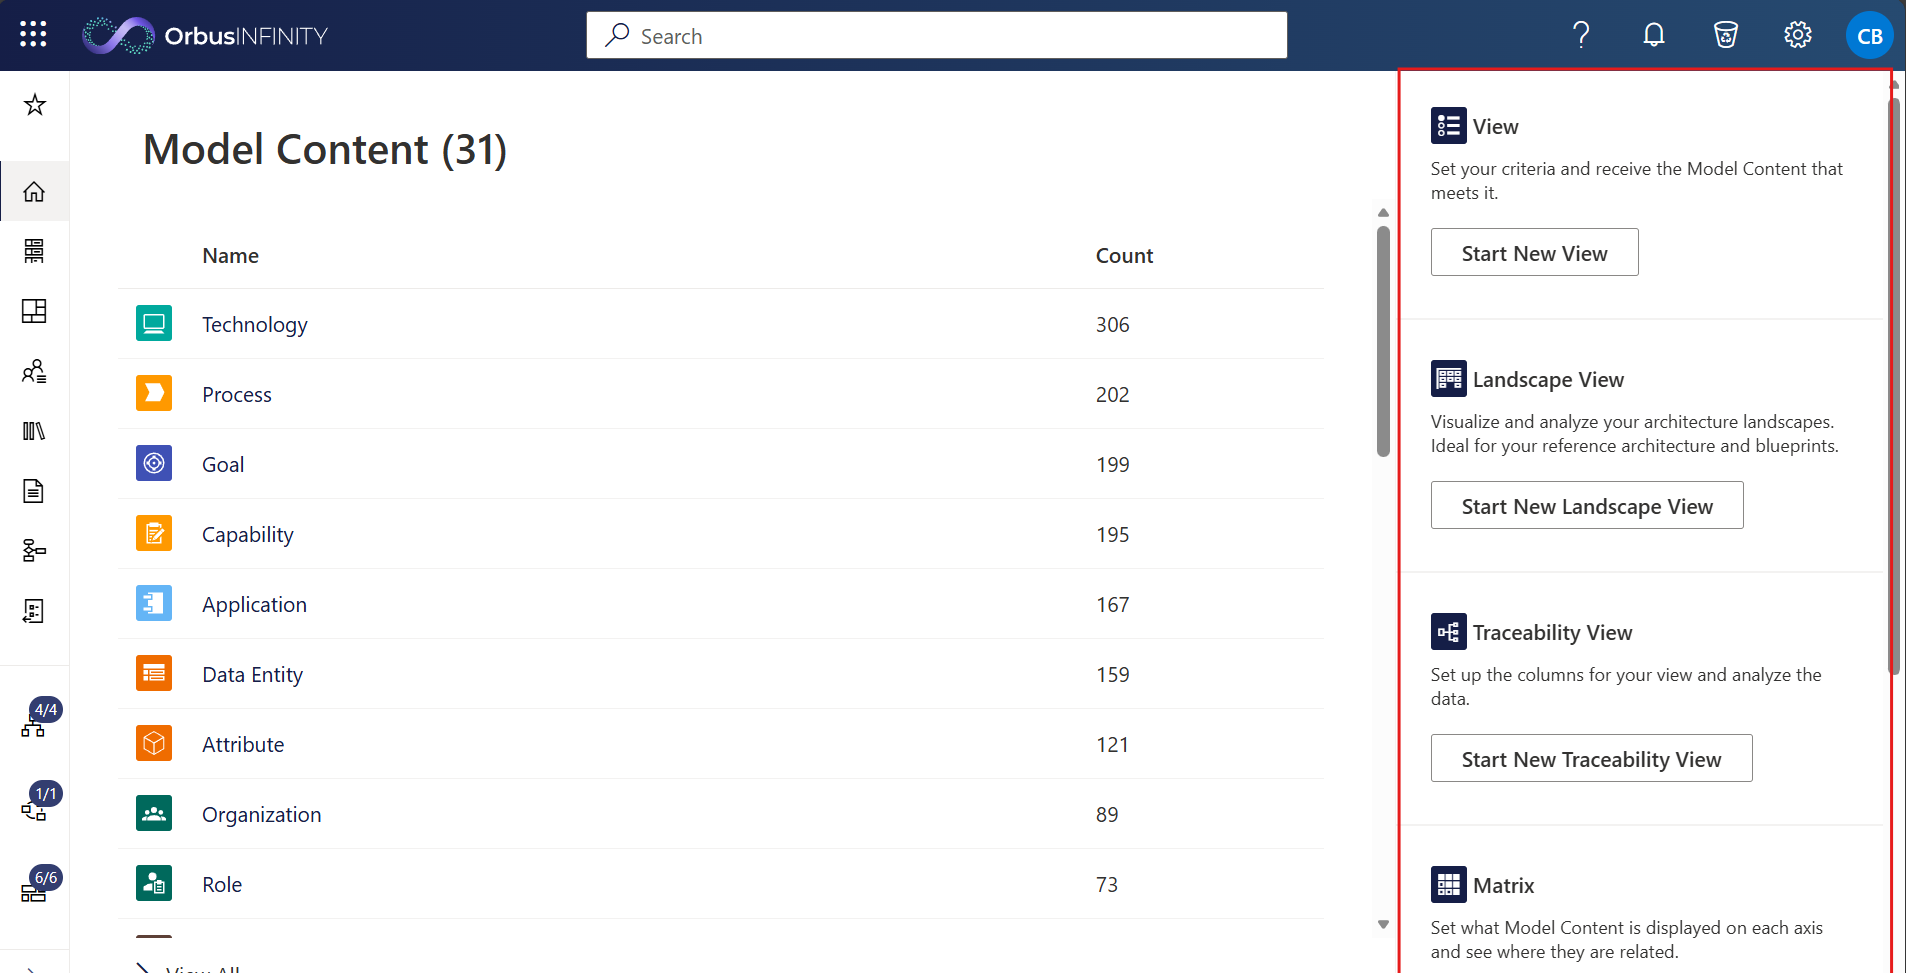This screenshot has height=973, width=1906.
Task: Click the Process row icon
Action: [x=154, y=393]
